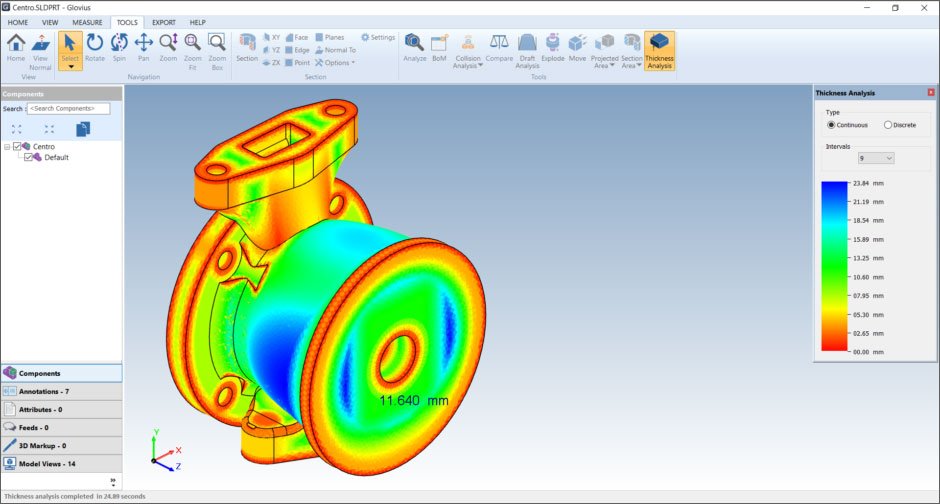Open the Feeds - 0 section
Viewport: 940px width, 504px height.
pos(61,427)
